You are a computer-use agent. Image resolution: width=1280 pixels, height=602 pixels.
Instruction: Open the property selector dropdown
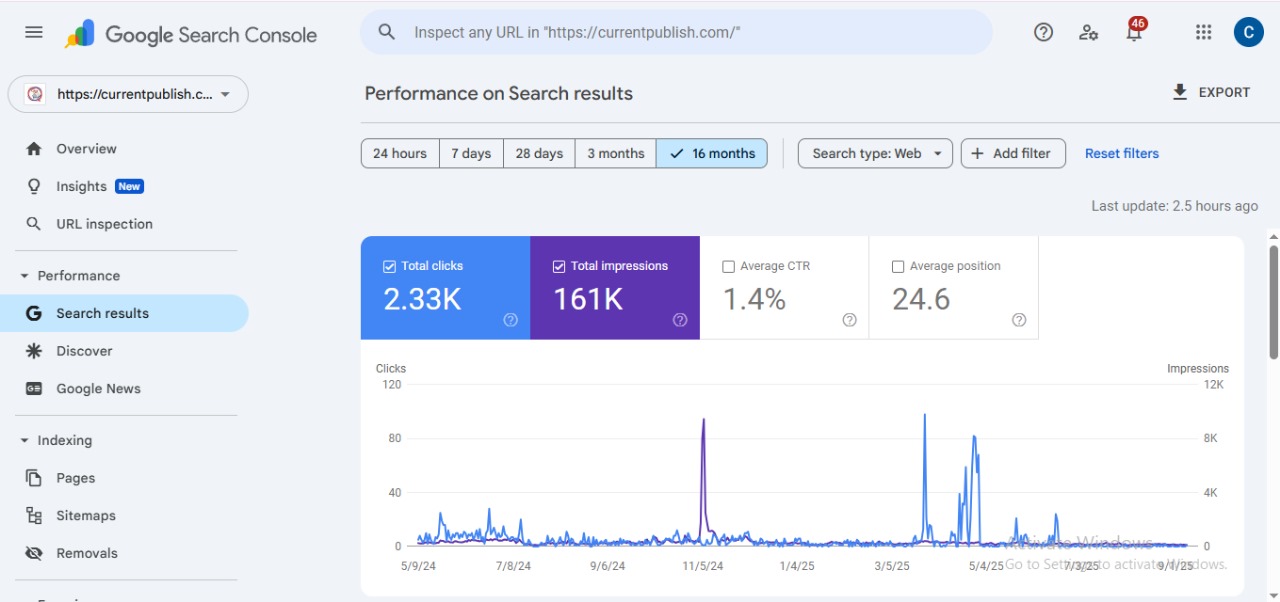click(x=128, y=94)
